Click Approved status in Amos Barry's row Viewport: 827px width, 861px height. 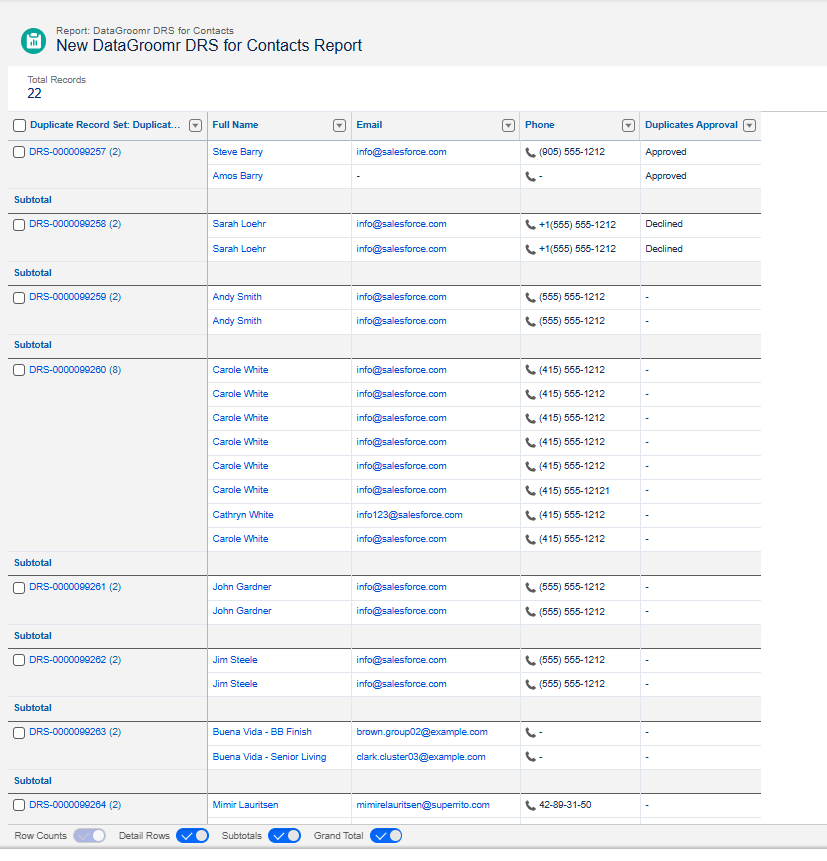(666, 176)
